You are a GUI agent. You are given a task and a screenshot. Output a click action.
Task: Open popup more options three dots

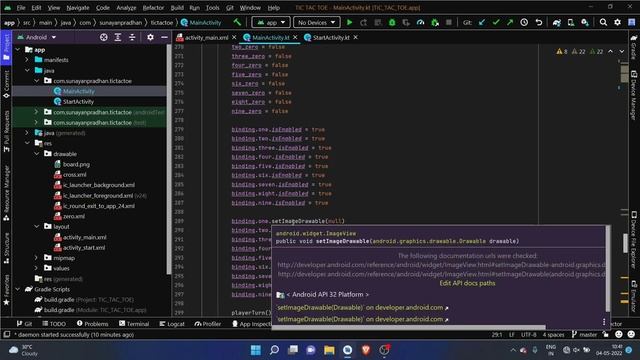coord(604,322)
